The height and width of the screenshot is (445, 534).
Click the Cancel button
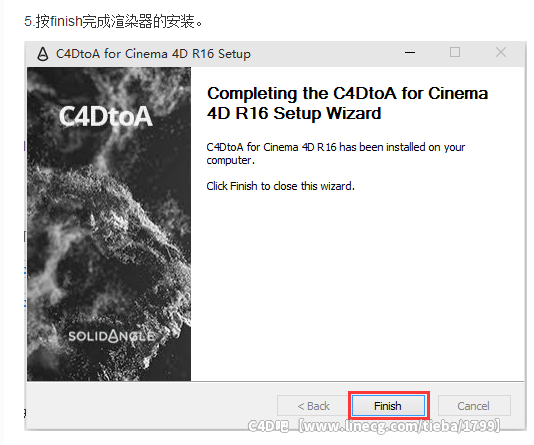[474, 406]
